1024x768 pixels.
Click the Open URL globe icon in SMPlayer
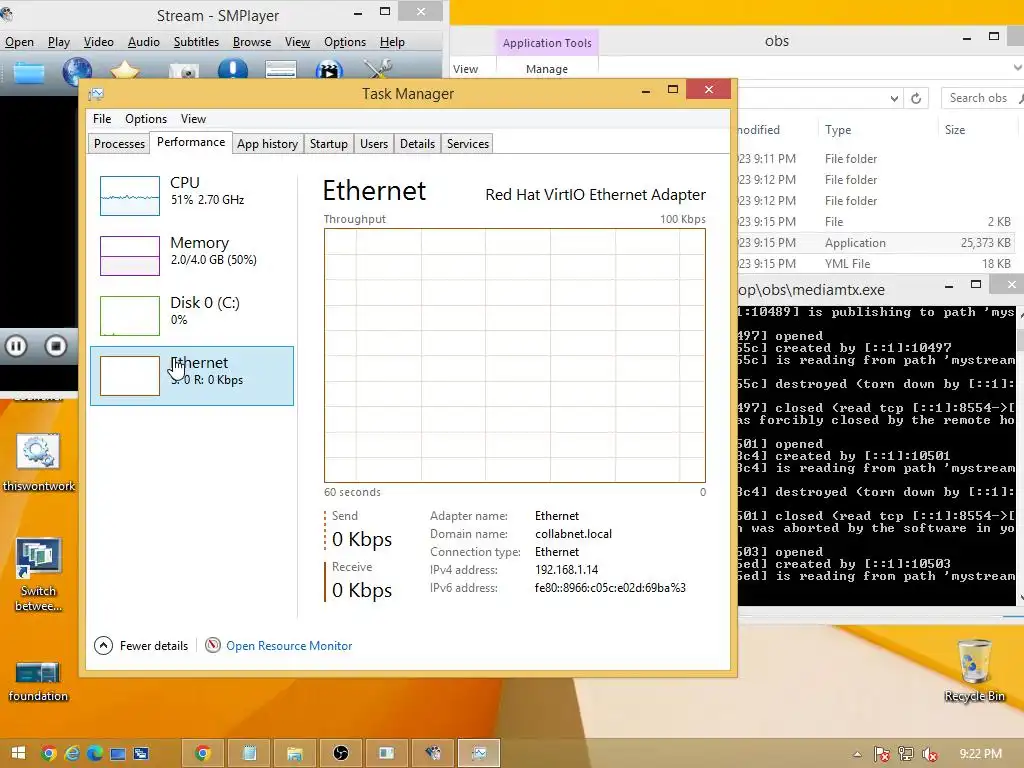[x=76, y=71]
